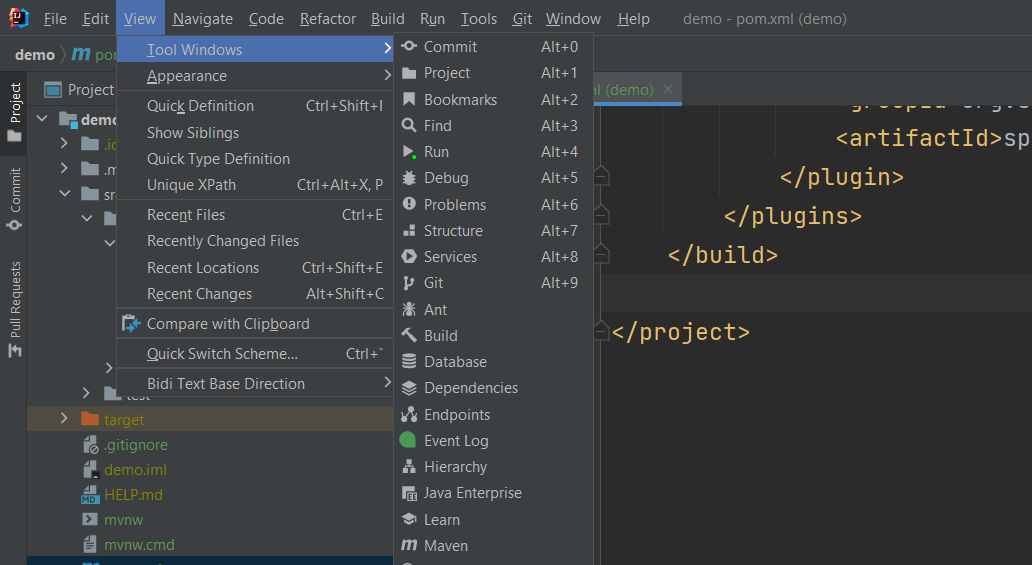This screenshot has height=565, width=1032.
Task: Select Recently Changed Files entry
Action: click(x=255, y=241)
